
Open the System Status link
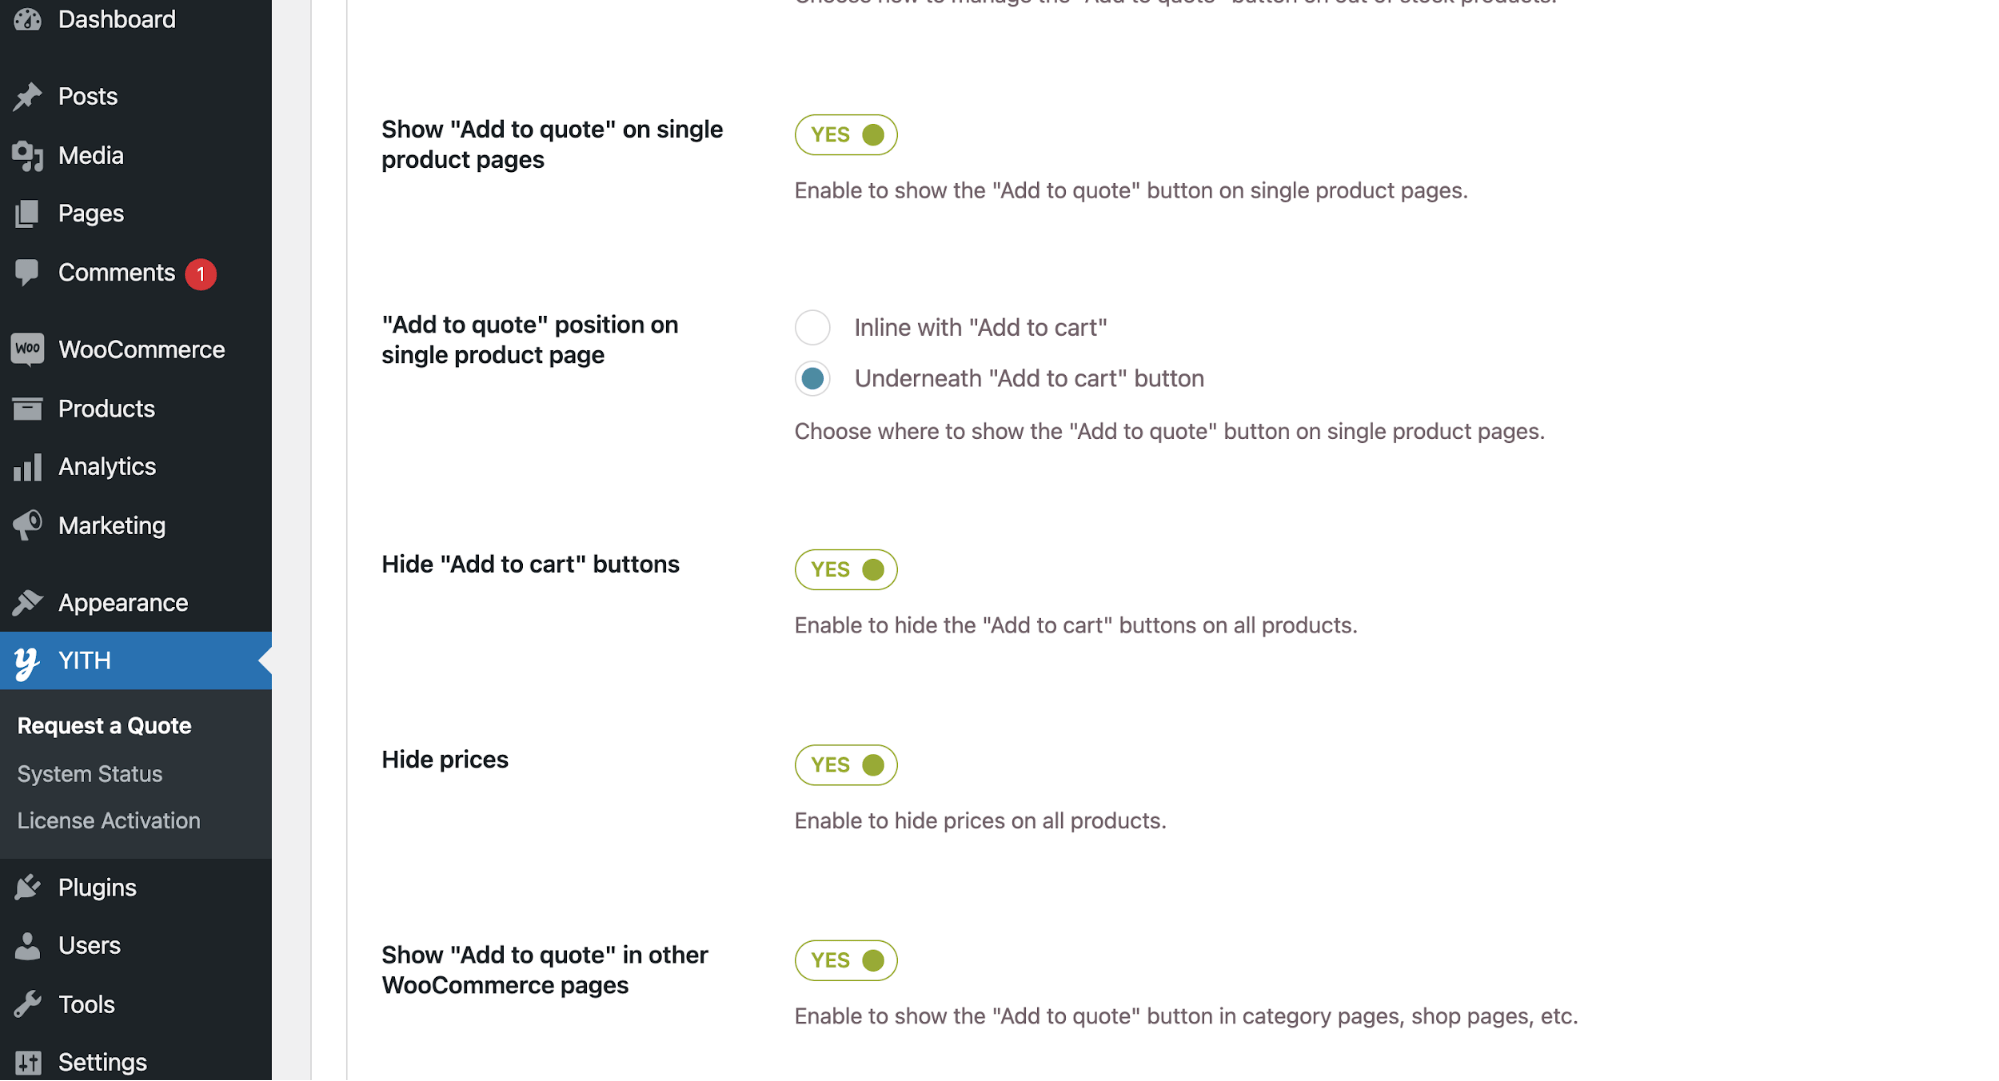tap(89, 773)
